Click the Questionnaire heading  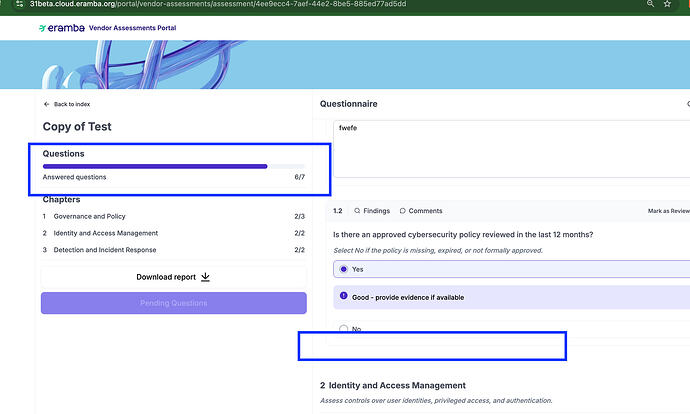click(349, 104)
